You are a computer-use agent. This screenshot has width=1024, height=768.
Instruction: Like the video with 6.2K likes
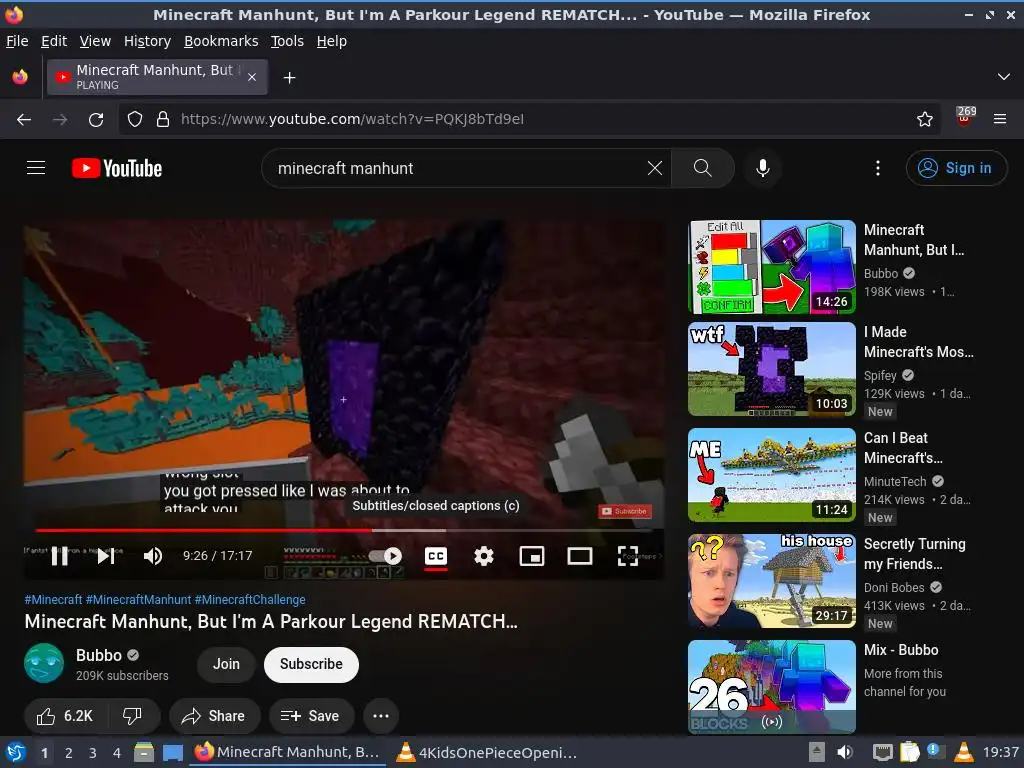[65, 716]
